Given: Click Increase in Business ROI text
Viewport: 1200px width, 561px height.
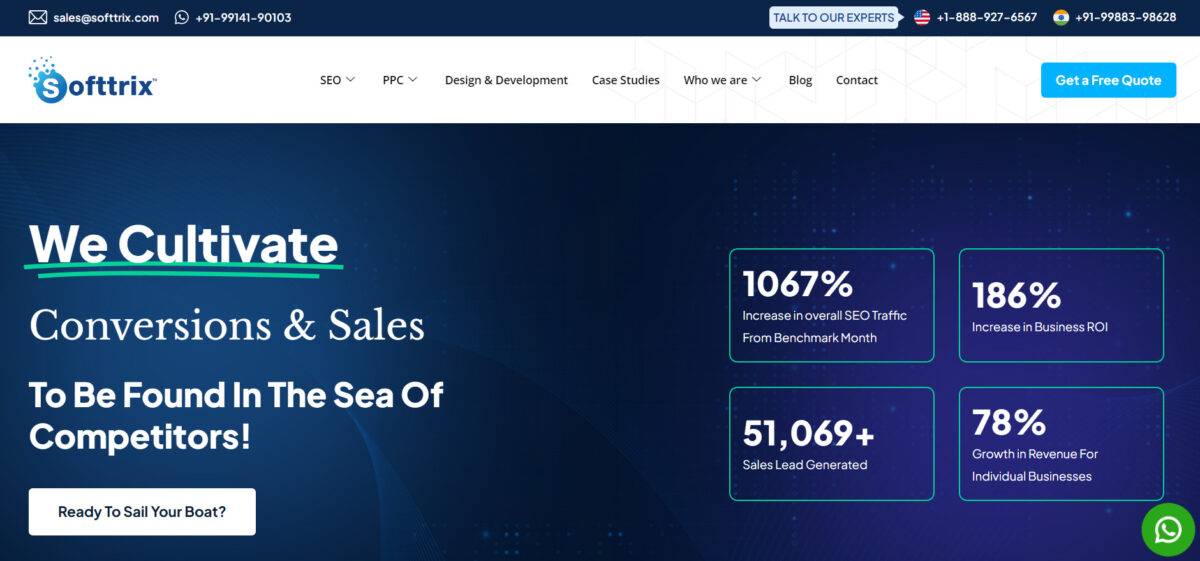Looking at the screenshot, I should tap(1040, 327).
